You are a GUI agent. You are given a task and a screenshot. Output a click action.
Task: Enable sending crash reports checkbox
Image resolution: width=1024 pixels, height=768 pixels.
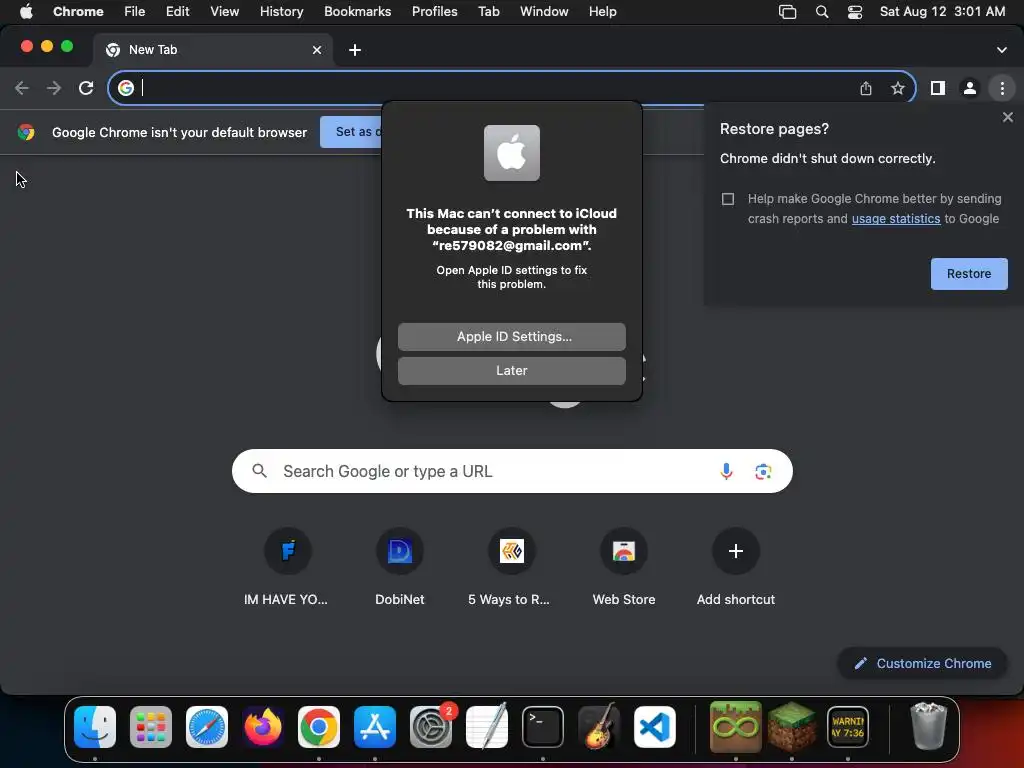[x=728, y=199]
